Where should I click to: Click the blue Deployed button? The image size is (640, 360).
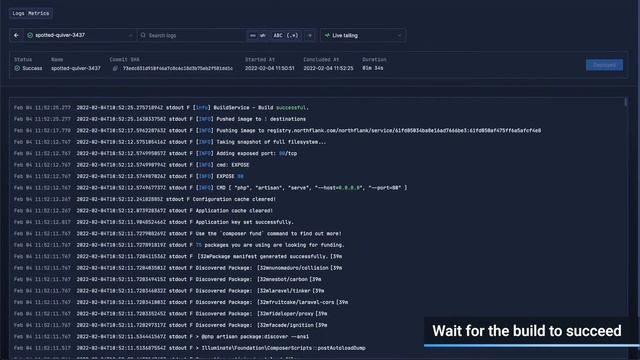click(x=604, y=65)
